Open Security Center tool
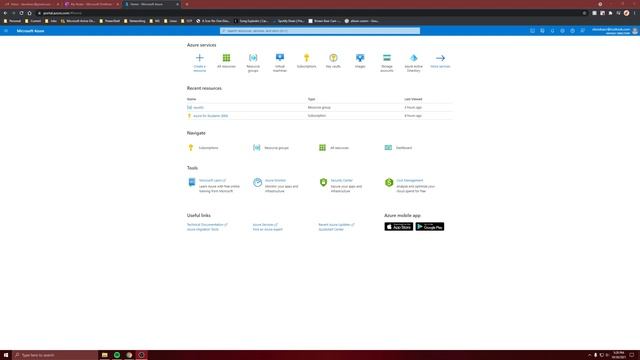 point(342,180)
